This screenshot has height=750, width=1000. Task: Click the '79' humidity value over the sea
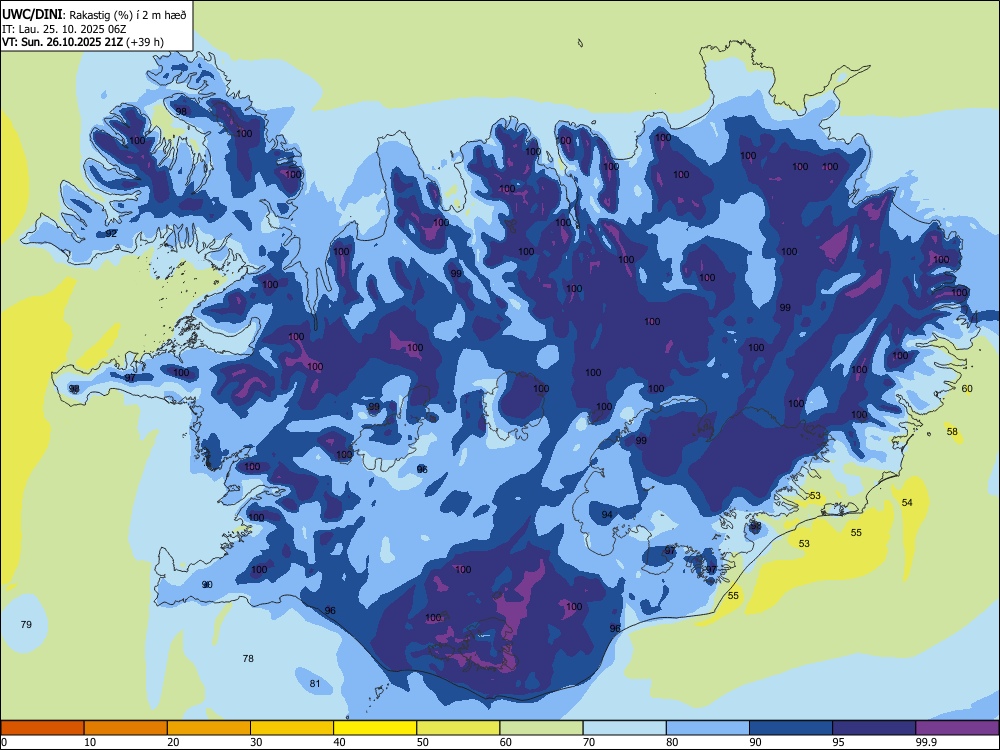tap(26, 624)
